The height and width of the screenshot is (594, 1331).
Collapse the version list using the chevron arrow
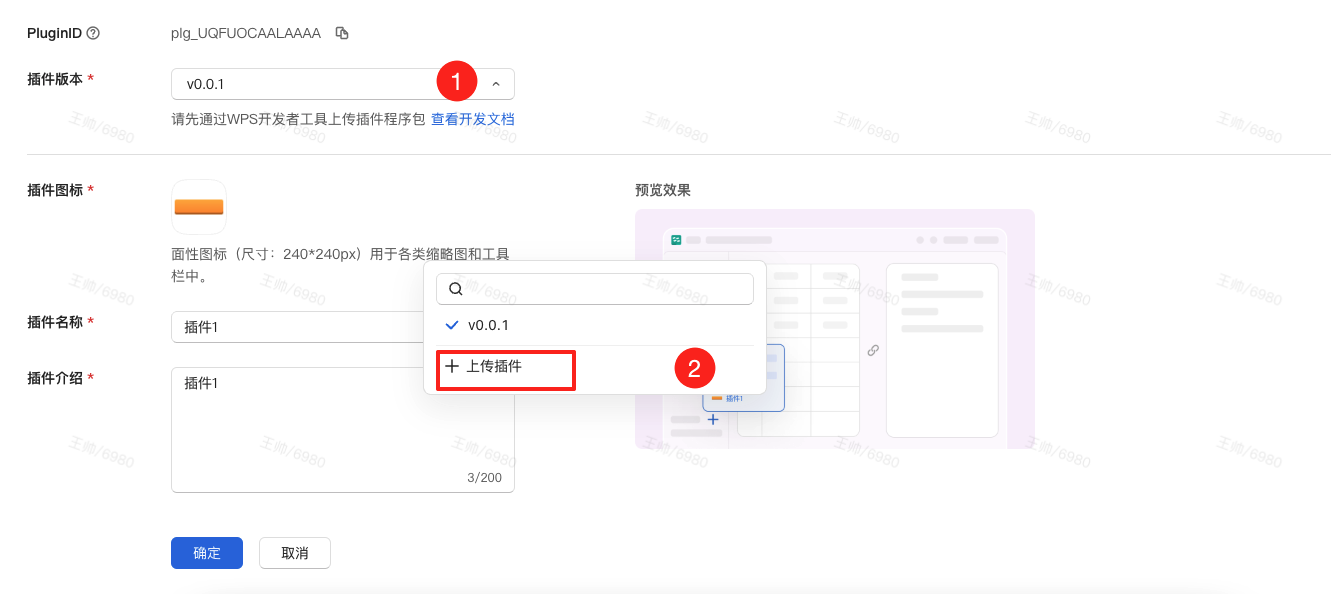tap(496, 84)
